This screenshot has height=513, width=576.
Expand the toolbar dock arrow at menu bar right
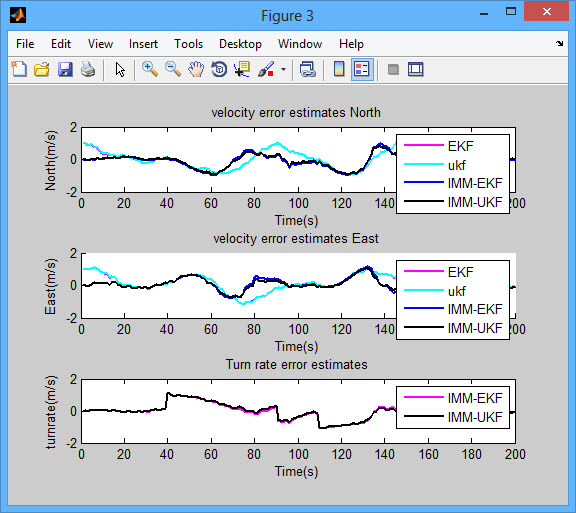pyautogui.click(x=559, y=44)
